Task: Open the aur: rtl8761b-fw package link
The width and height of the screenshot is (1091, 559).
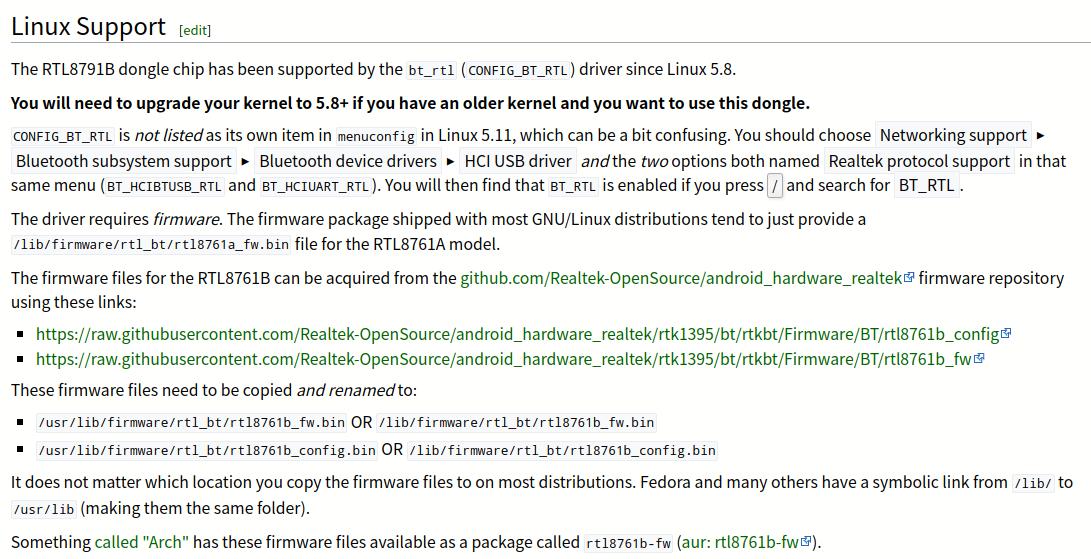Action: 740,542
